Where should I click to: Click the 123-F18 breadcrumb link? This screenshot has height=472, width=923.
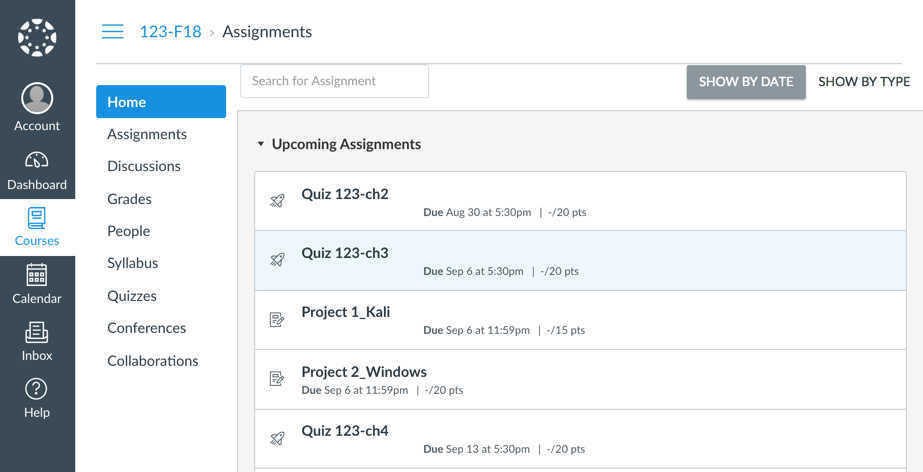(170, 32)
